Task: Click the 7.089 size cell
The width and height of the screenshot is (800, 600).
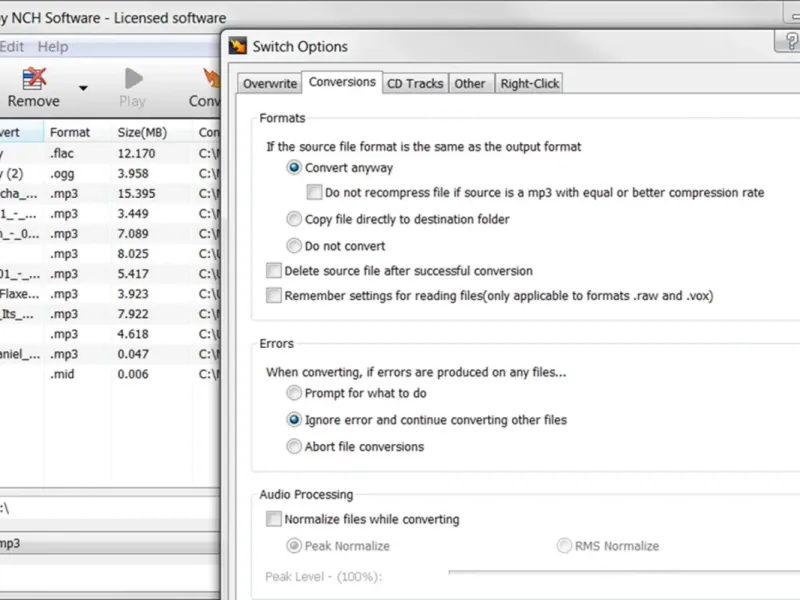Action: click(x=133, y=234)
